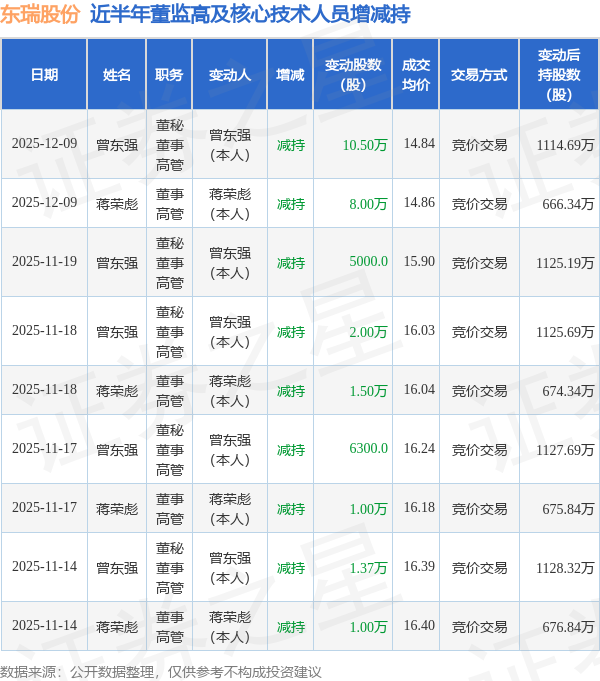Click 曾东强 name in 2025-11-19 row
Image resolution: width=600 pixels, height=681 pixels.
pyautogui.click(x=117, y=263)
